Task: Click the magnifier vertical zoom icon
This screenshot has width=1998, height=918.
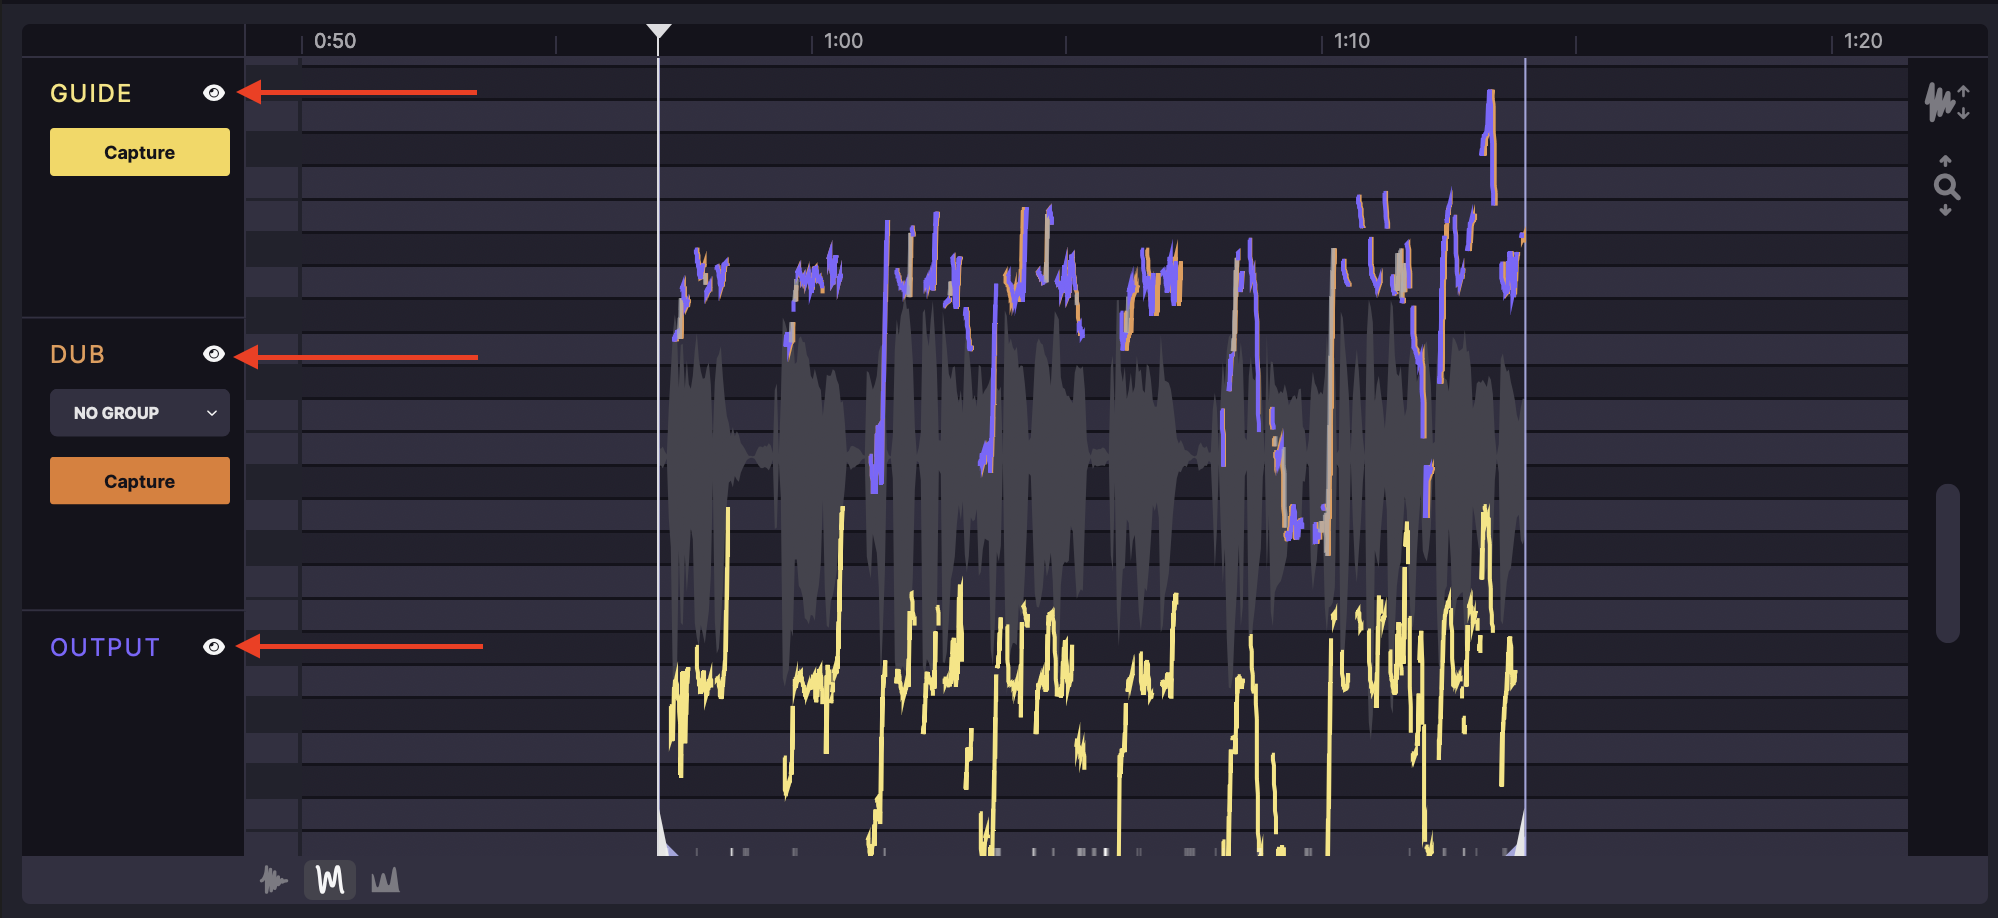Action: point(1946,187)
